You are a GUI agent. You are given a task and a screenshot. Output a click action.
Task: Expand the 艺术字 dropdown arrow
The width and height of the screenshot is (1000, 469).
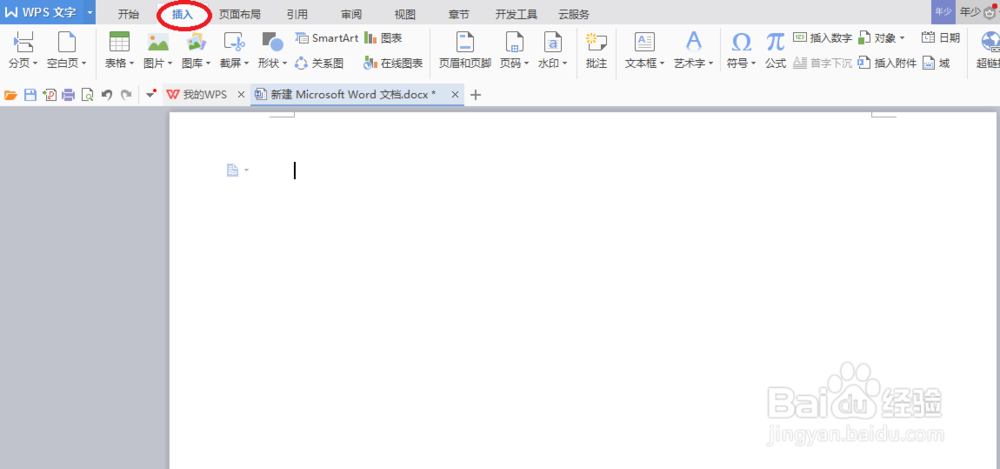(710, 64)
